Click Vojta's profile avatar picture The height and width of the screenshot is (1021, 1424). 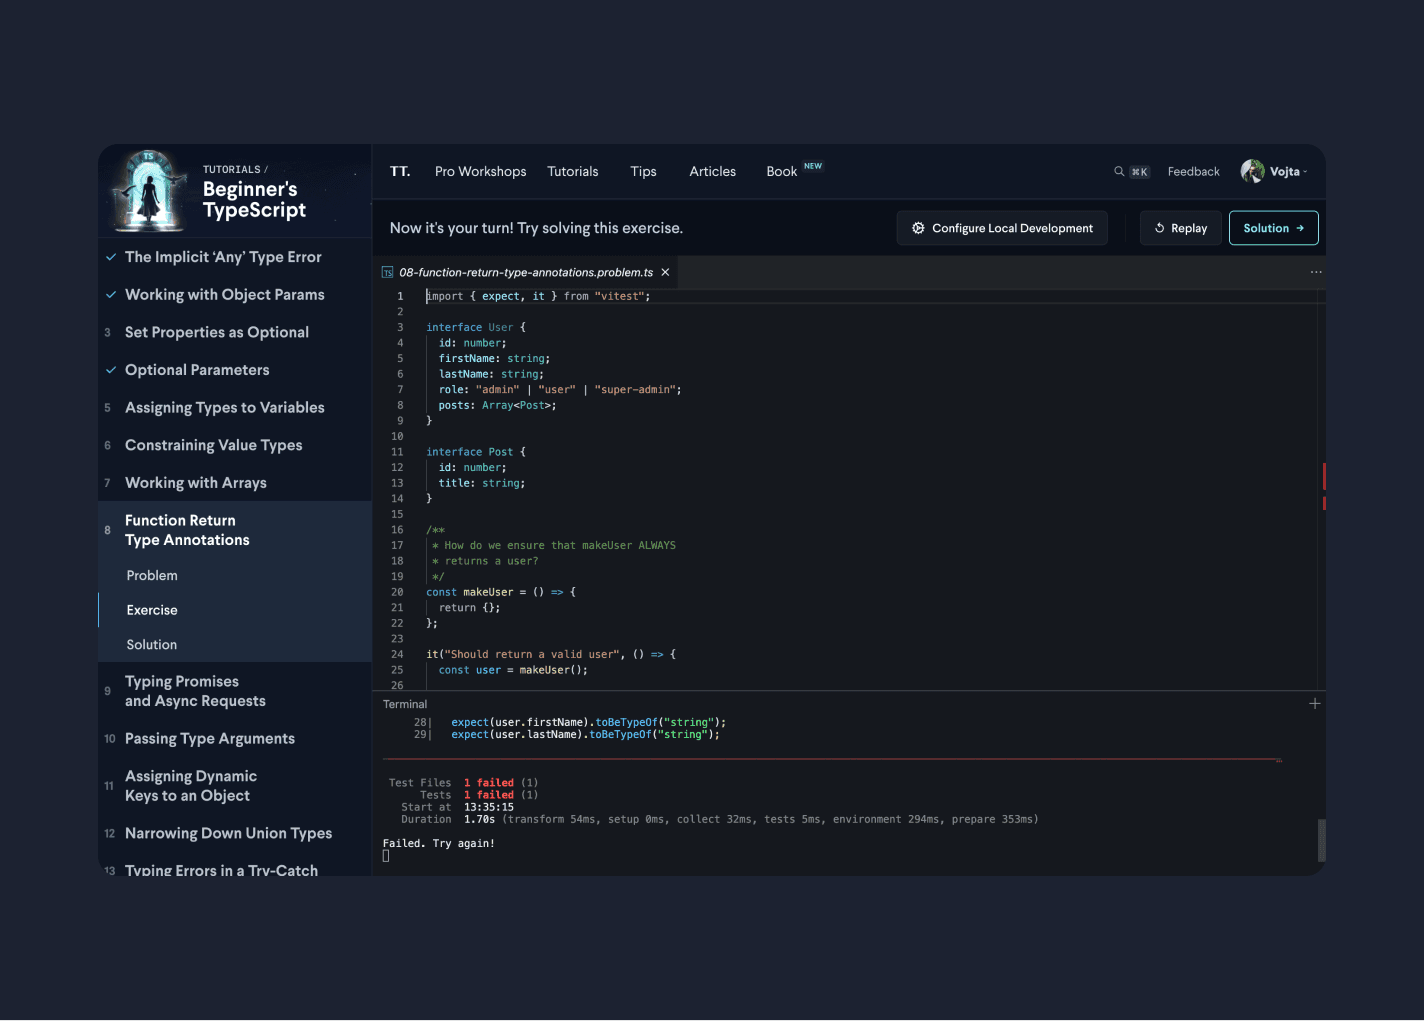click(1253, 171)
